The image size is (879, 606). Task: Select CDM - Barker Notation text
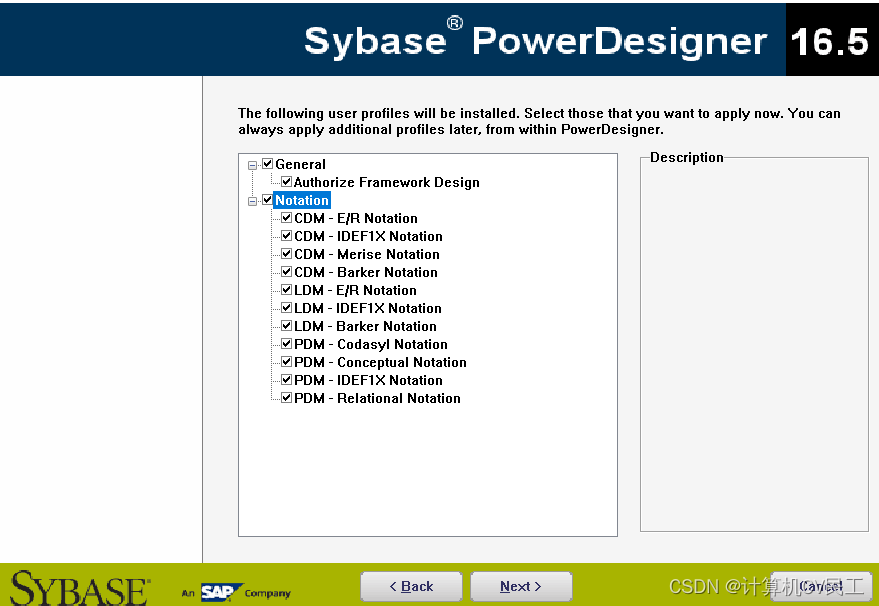pyautogui.click(x=366, y=272)
